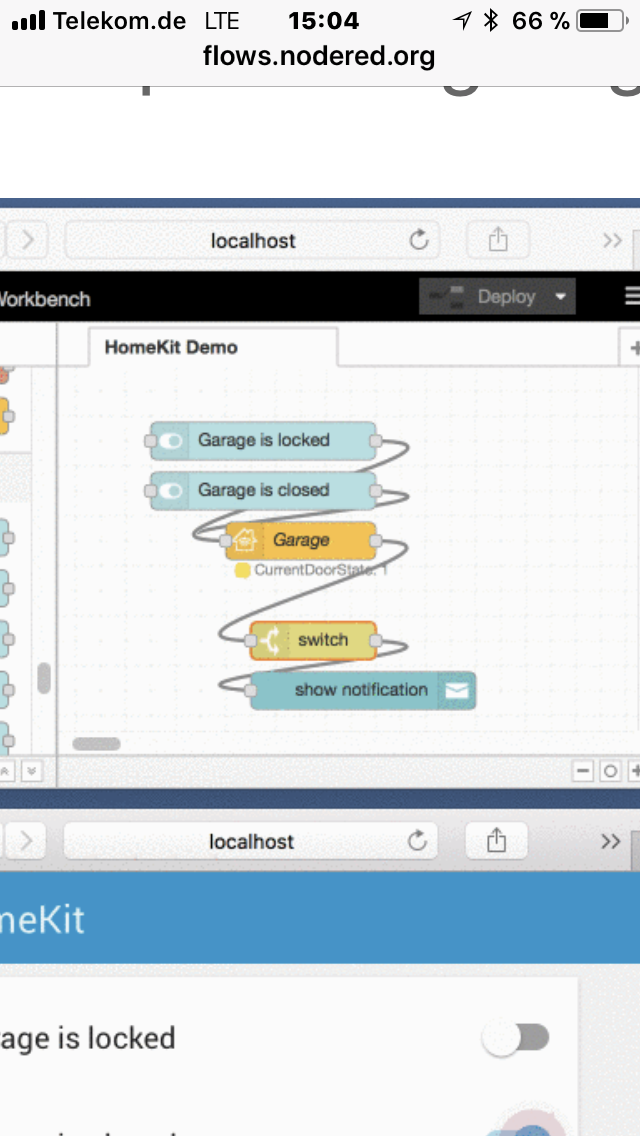Image resolution: width=640 pixels, height=1136 pixels.
Task: Click the reload icon in the upper localhost browser
Action: coord(419,240)
